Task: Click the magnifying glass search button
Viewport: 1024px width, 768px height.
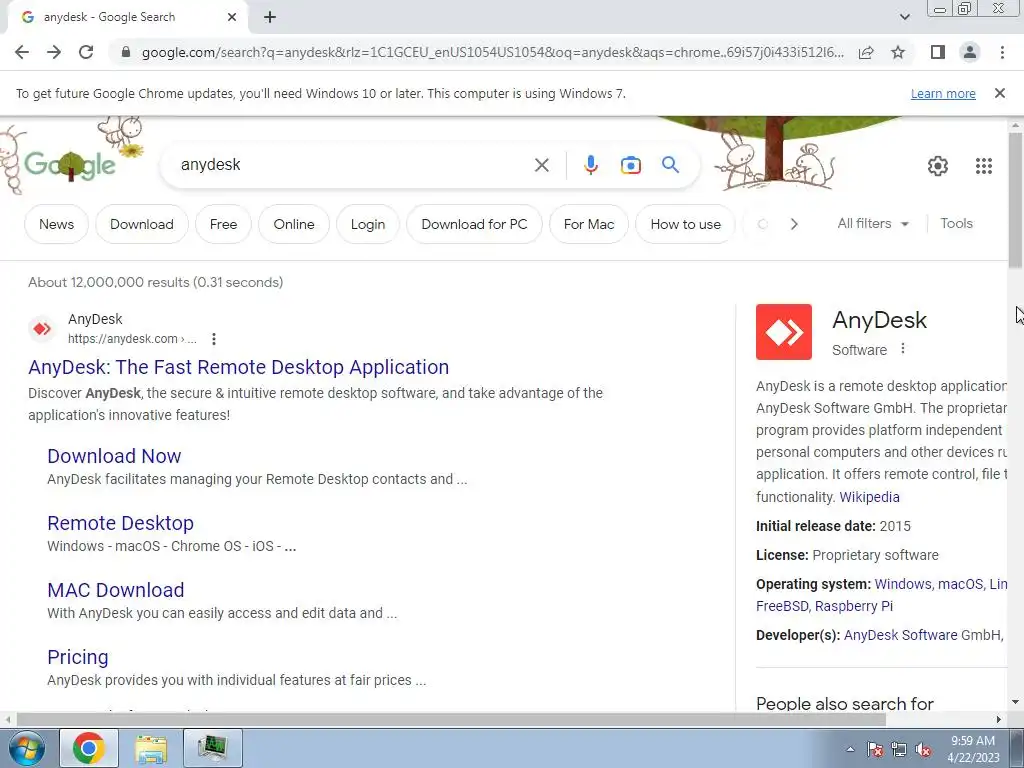Action: 671,165
